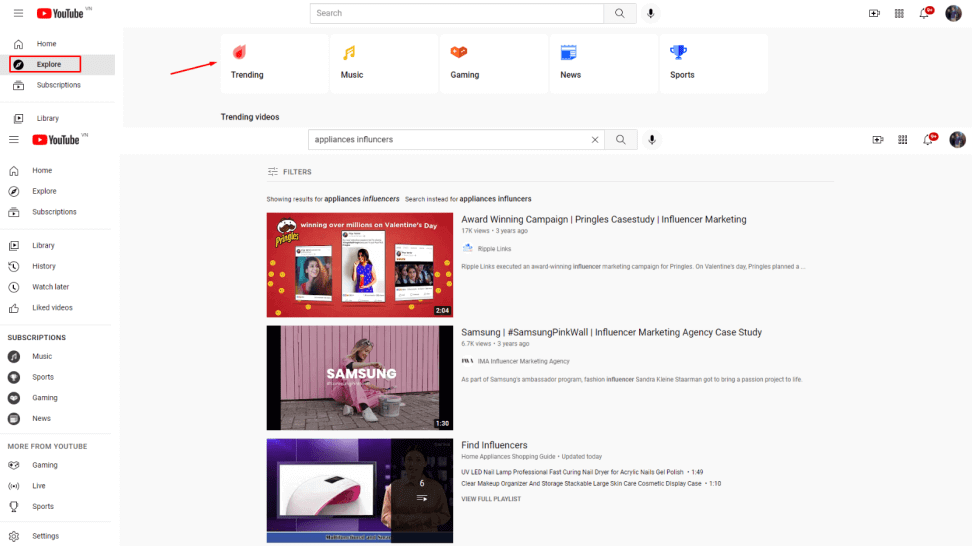The width and height of the screenshot is (972, 546).
Task: Click the magnifier button beside the empty Search box
Action: click(x=619, y=13)
